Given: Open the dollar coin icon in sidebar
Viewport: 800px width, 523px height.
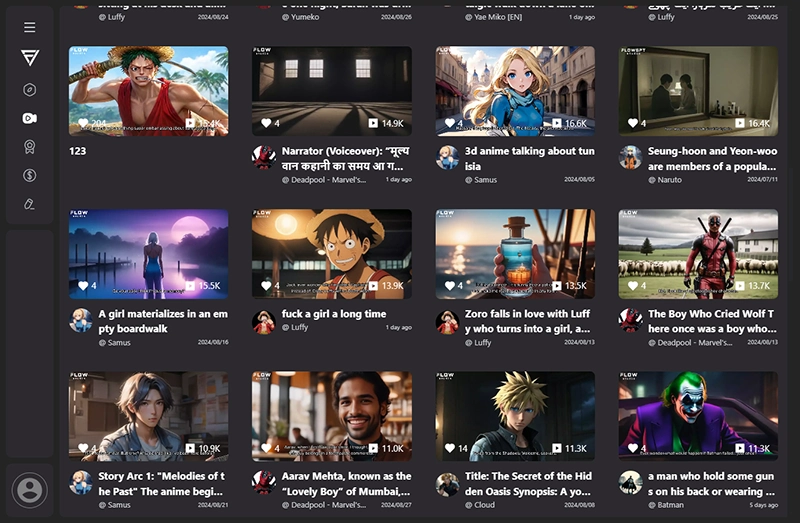Looking at the screenshot, I should pyautogui.click(x=30, y=176).
